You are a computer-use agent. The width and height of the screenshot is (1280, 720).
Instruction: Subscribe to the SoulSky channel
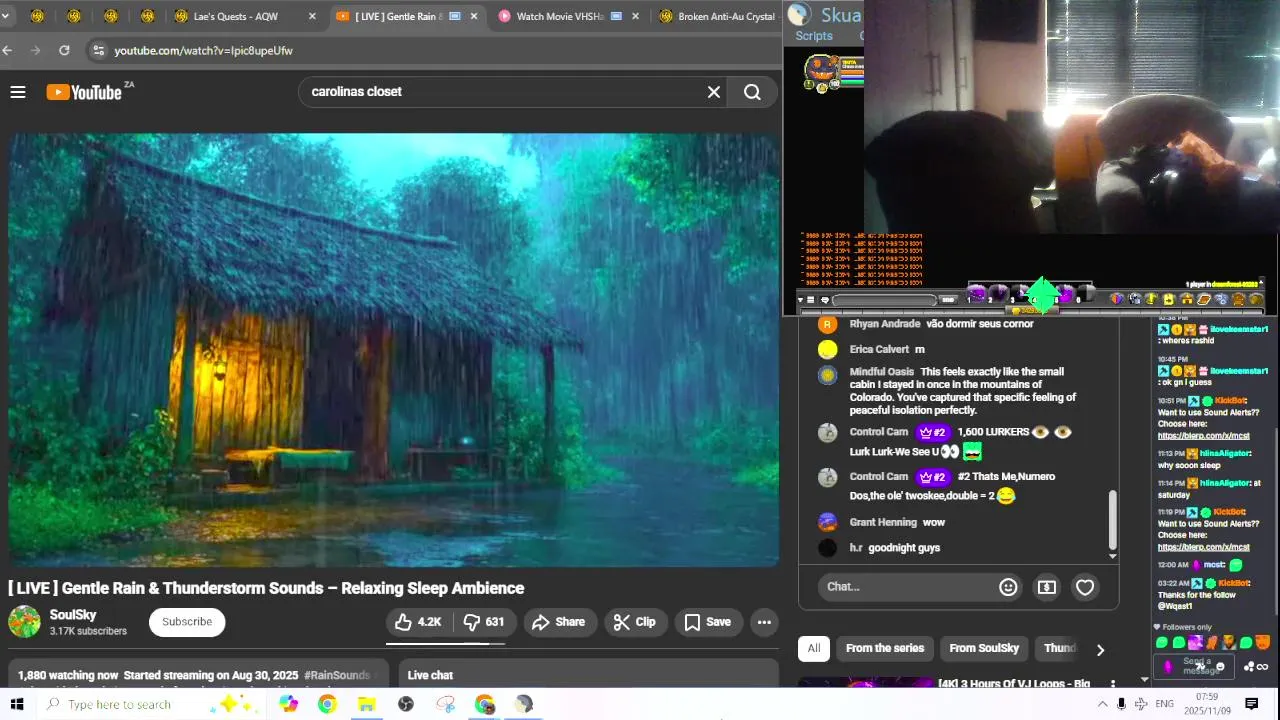click(187, 622)
